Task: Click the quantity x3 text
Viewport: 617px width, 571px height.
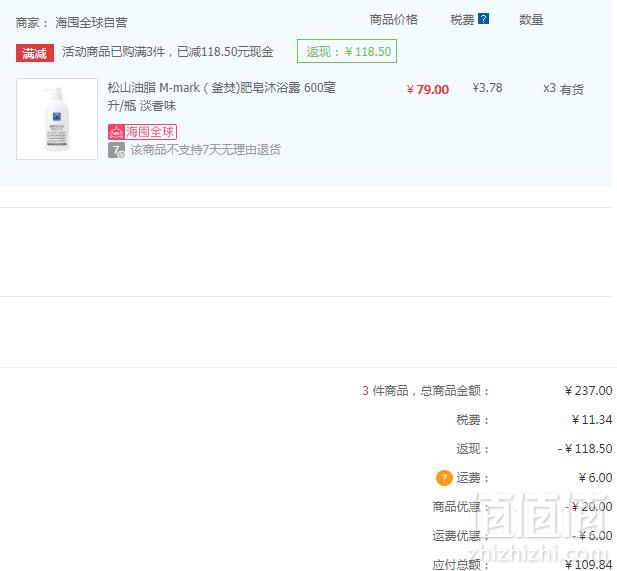Action: 549,88
